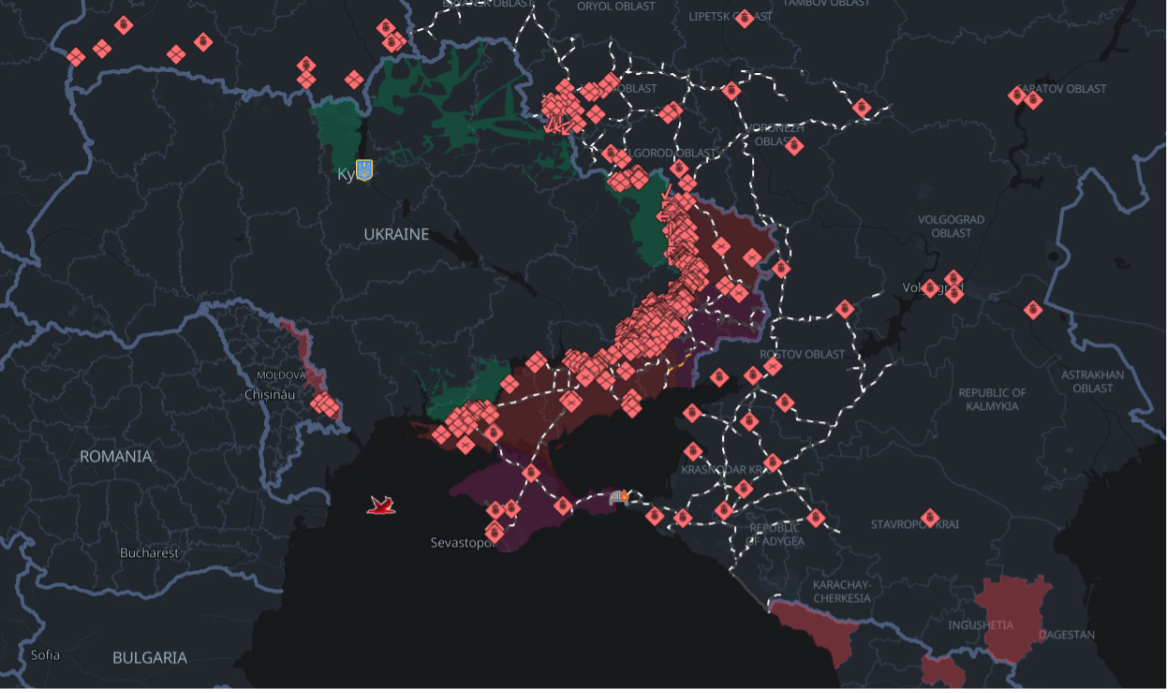1170x693 pixels.
Task: Select the Republic of Kalmykia label
Action: coord(992,399)
